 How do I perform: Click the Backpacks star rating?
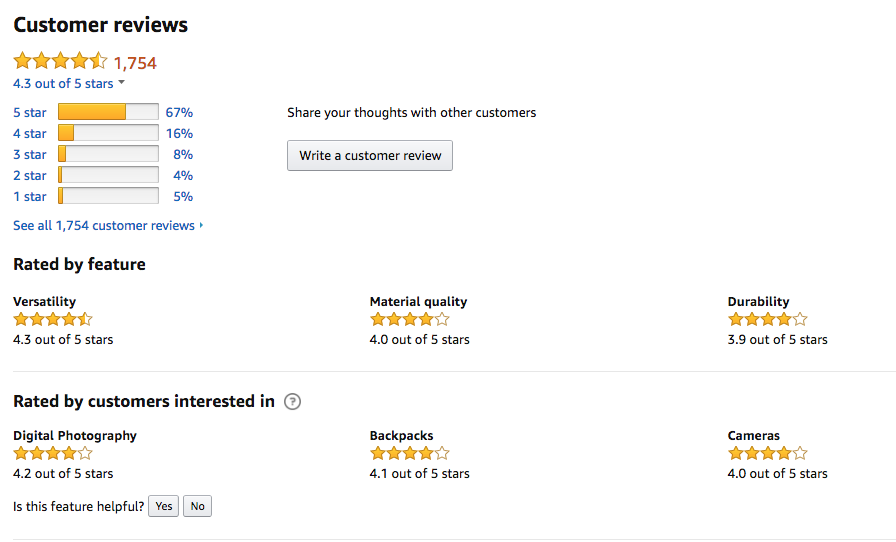point(410,453)
